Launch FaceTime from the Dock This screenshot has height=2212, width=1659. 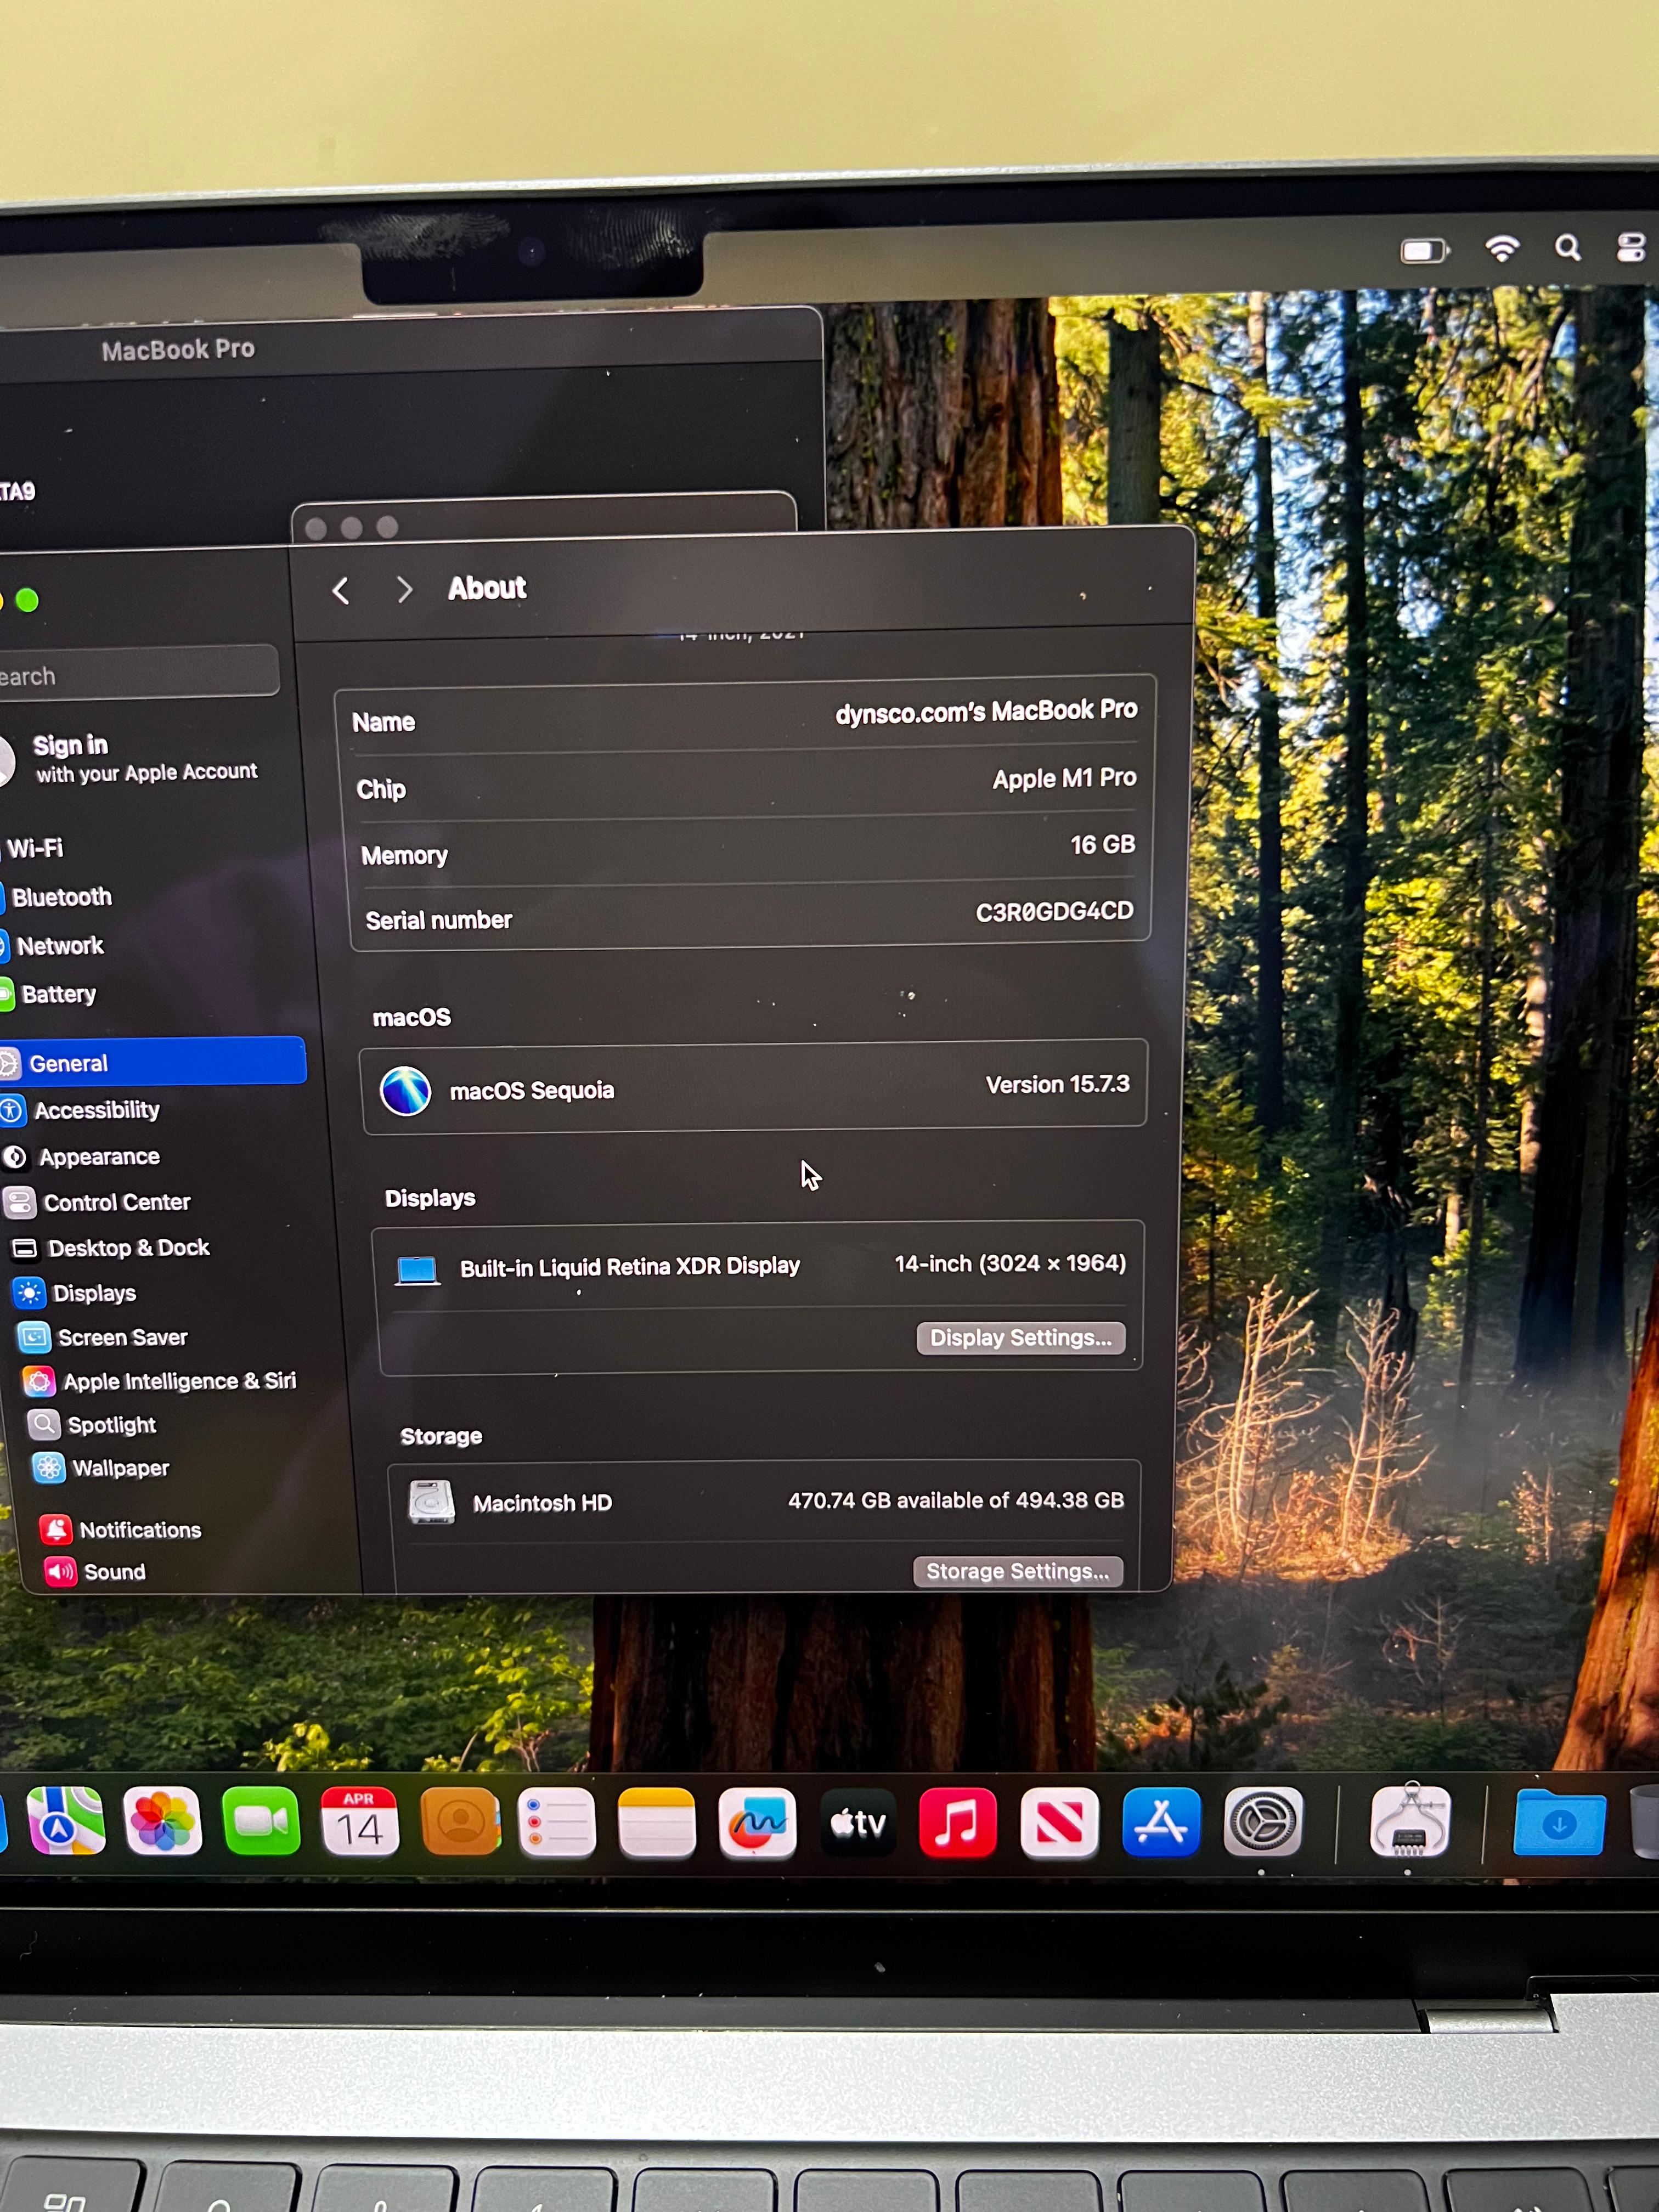[x=261, y=1821]
